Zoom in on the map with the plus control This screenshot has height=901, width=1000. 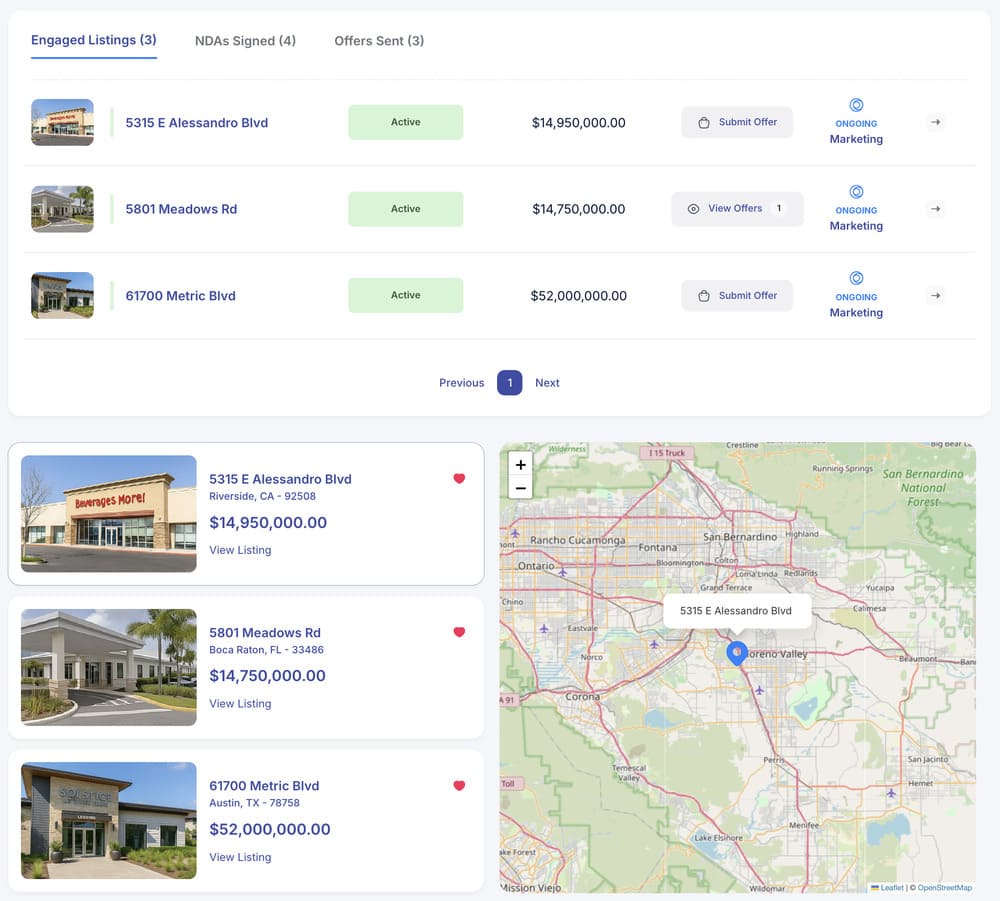[520, 464]
